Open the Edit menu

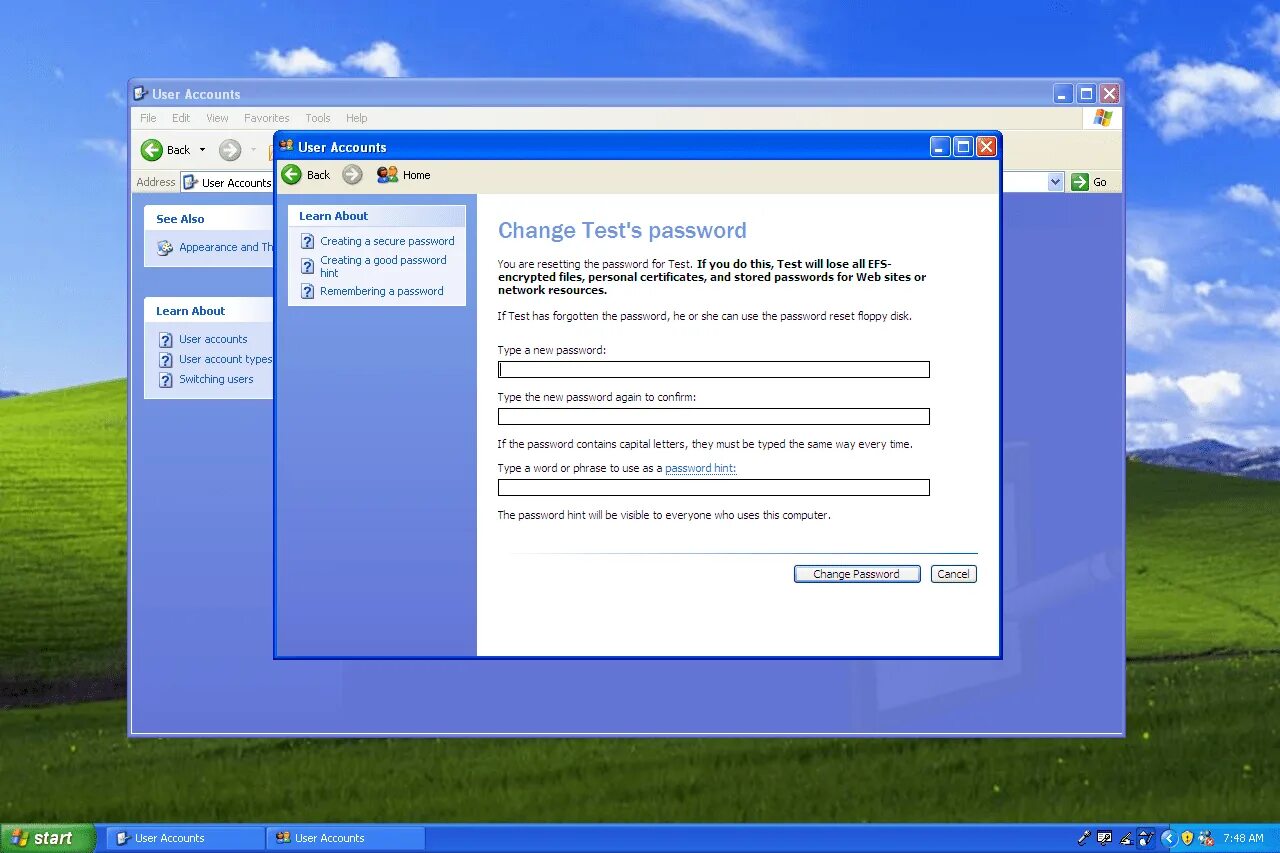point(181,118)
